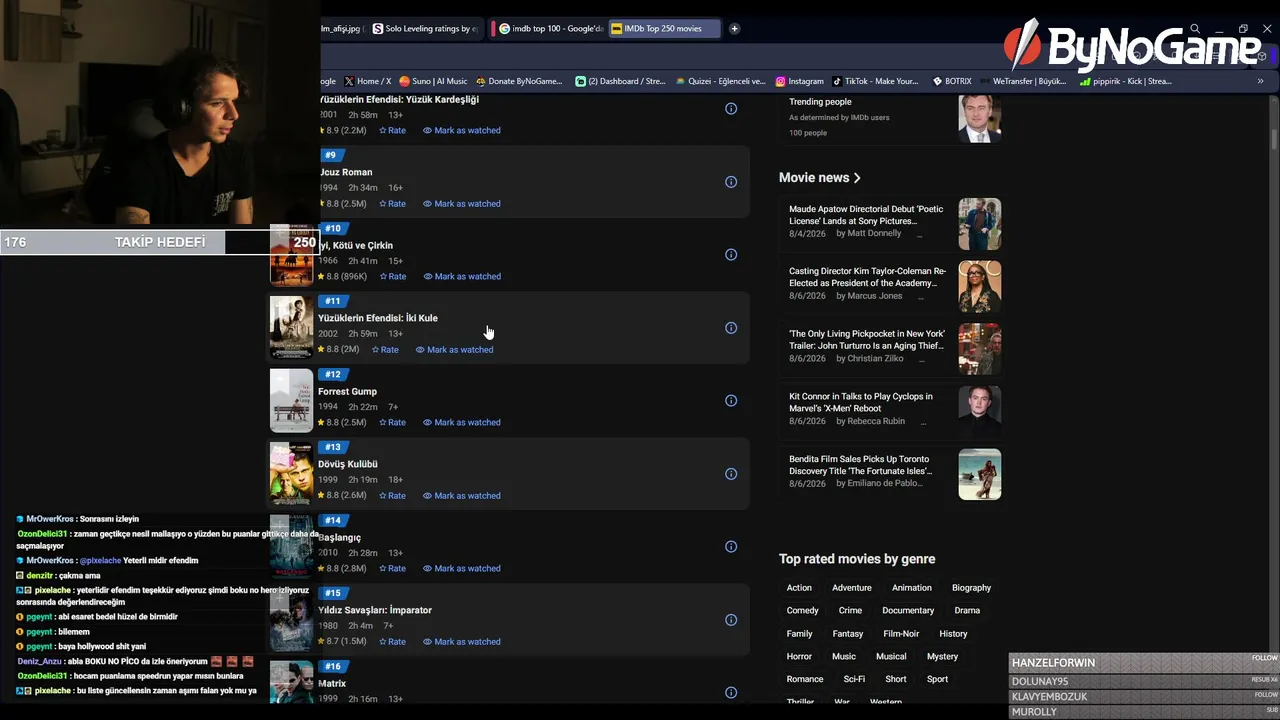Open 'The Only Living Pickpocket' trailer news
The image size is (1280, 720).
pyautogui.click(x=867, y=340)
